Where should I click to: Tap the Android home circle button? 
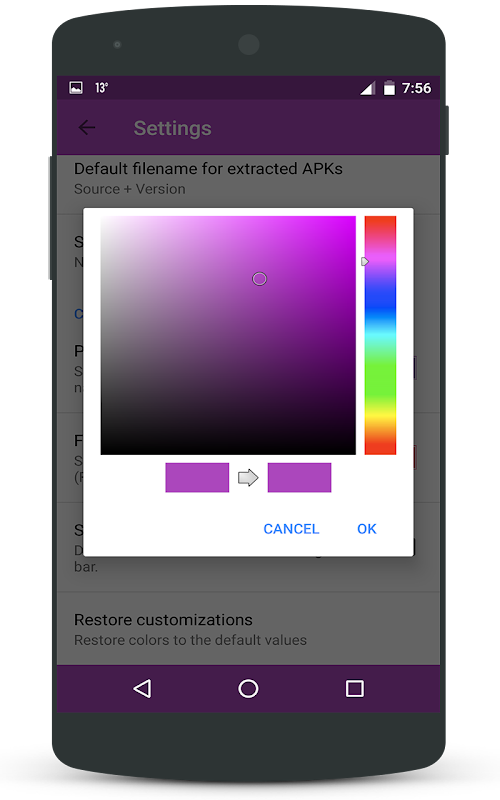click(x=248, y=688)
